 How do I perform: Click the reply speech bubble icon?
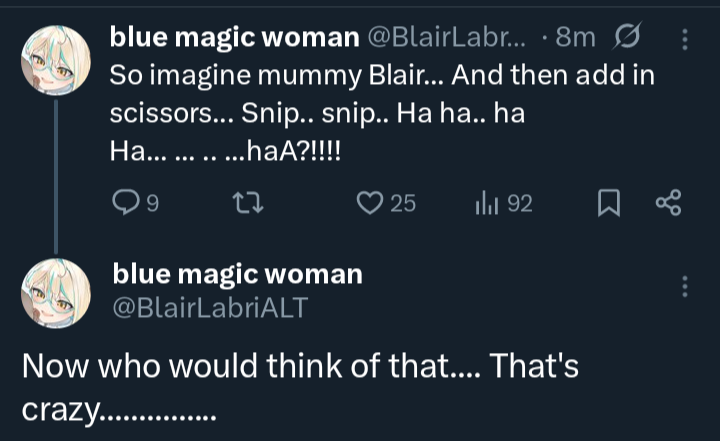click(126, 204)
